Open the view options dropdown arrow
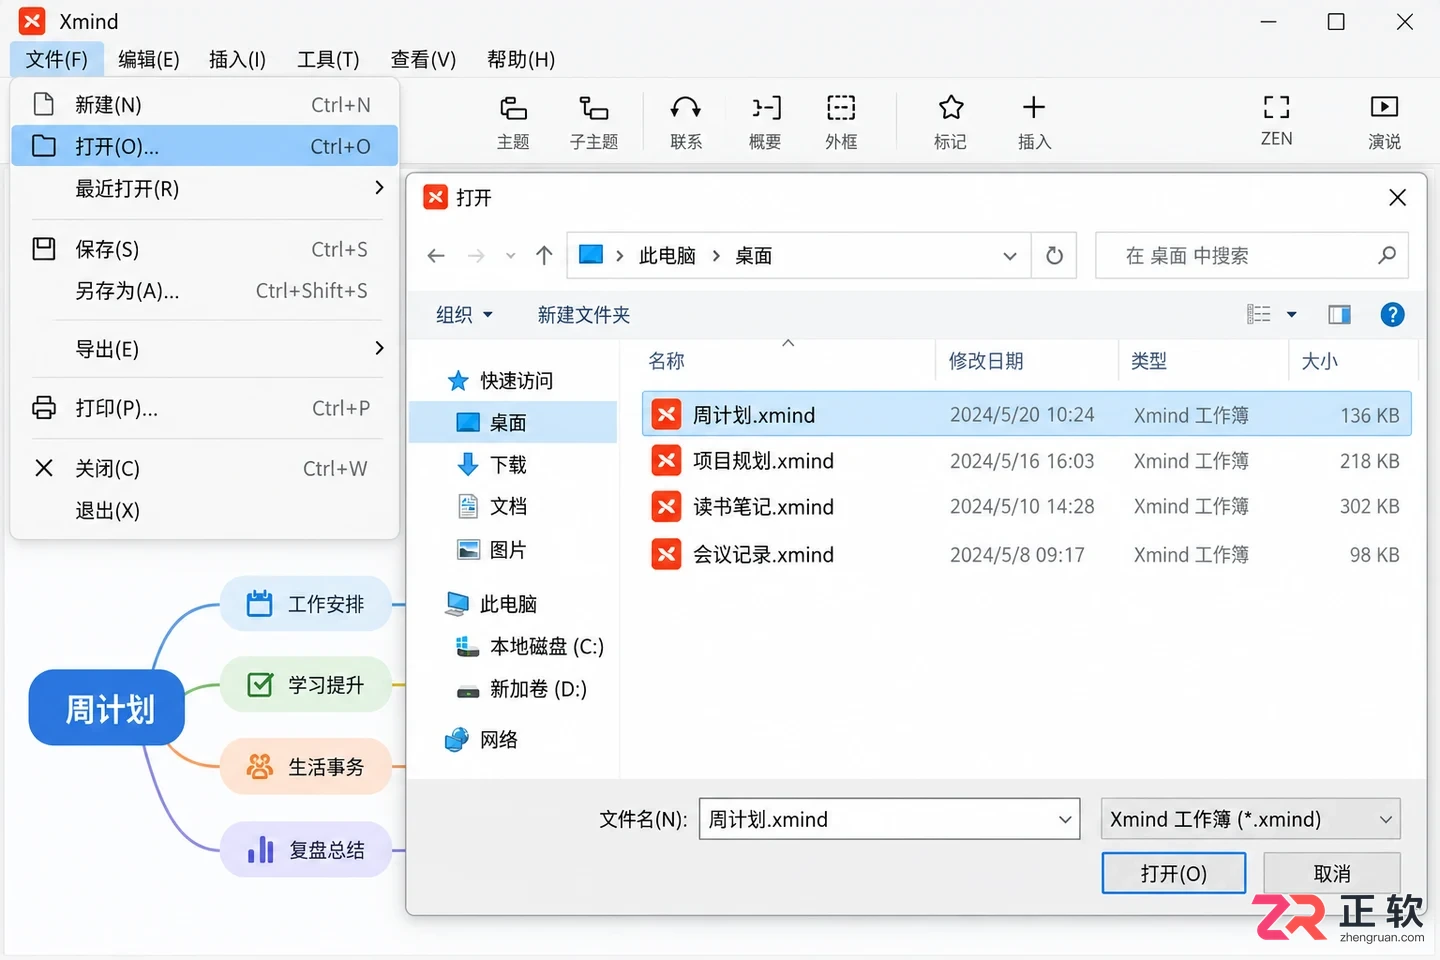The width and height of the screenshot is (1440, 960). click(1291, 315)
